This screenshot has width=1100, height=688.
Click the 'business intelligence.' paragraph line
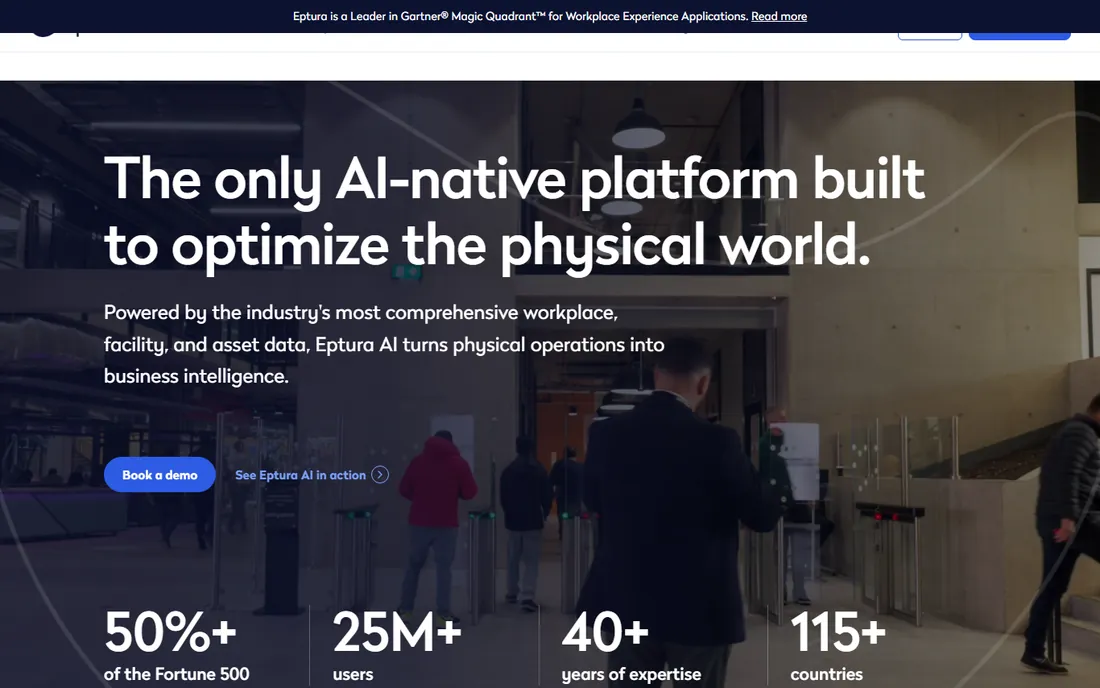[196, 377]
